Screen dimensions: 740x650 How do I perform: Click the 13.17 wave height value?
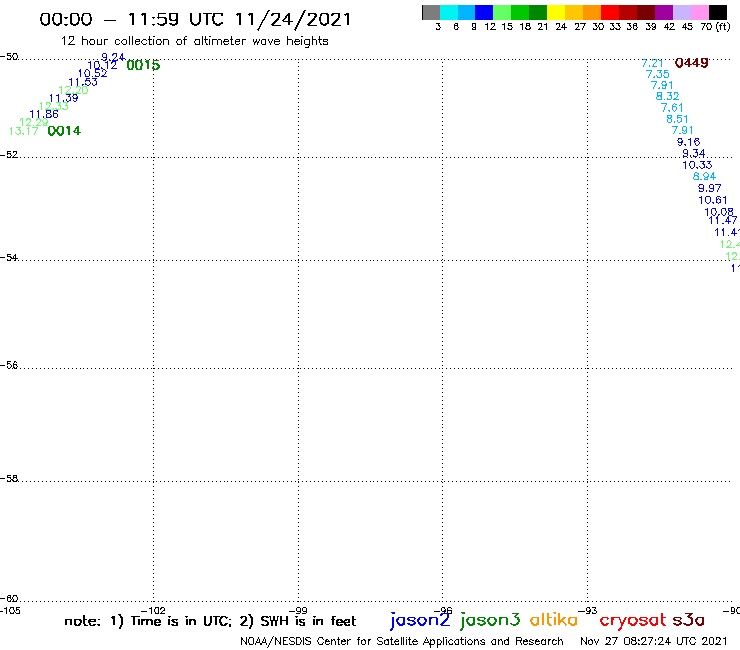pos(24,131)
